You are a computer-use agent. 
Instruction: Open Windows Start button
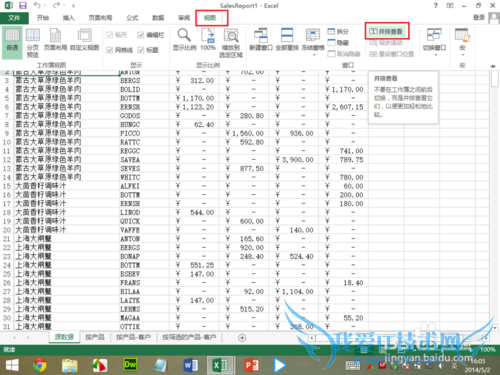(12, 365)
